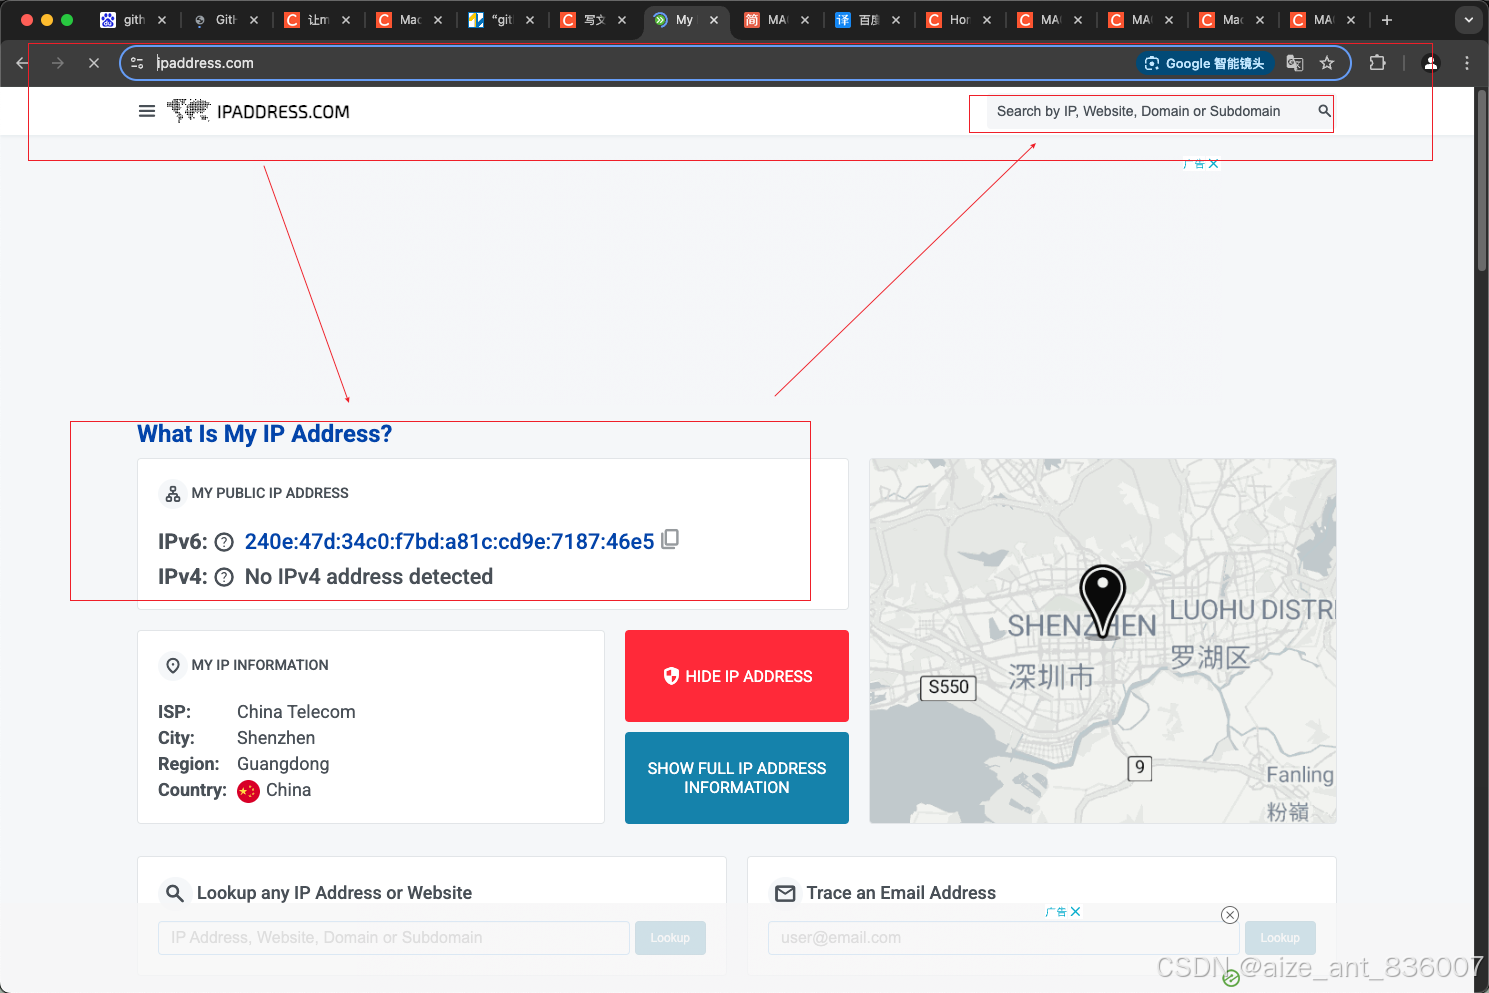Viewport: 1489px width, 993px height.
Task: Click the IPv6 address link 240e:47d:34c0...
Action: 449,542
